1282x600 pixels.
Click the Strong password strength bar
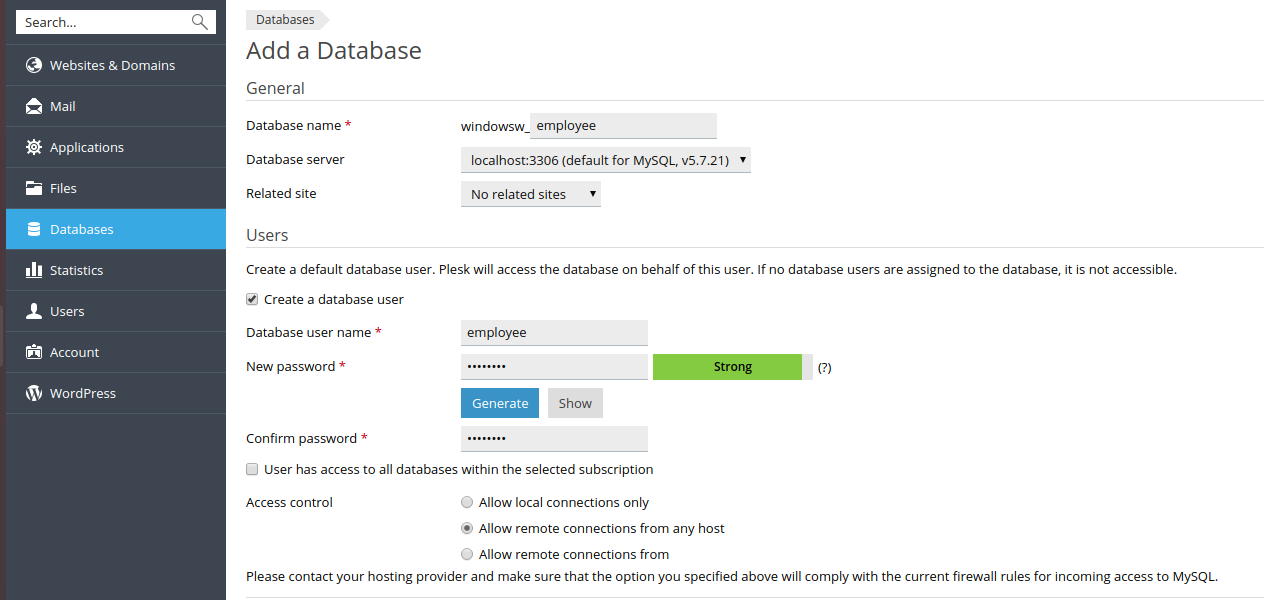click(732, 367)
